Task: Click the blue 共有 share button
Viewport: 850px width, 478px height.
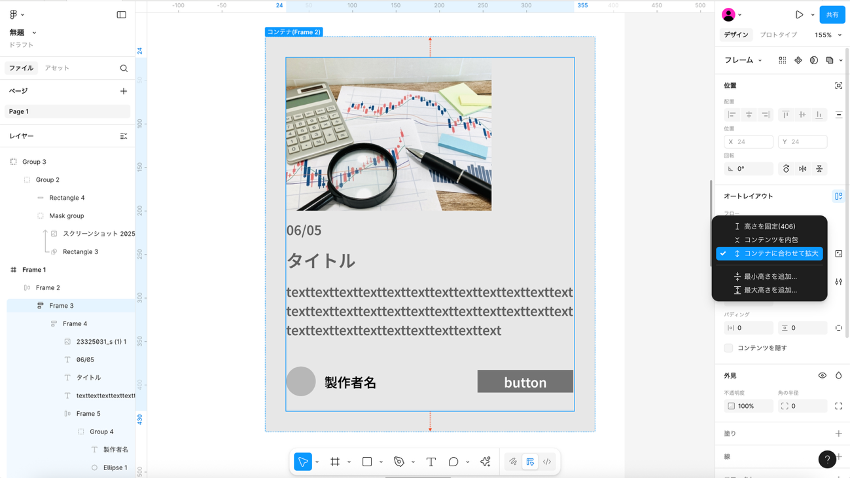Action: tap(831, 15)
